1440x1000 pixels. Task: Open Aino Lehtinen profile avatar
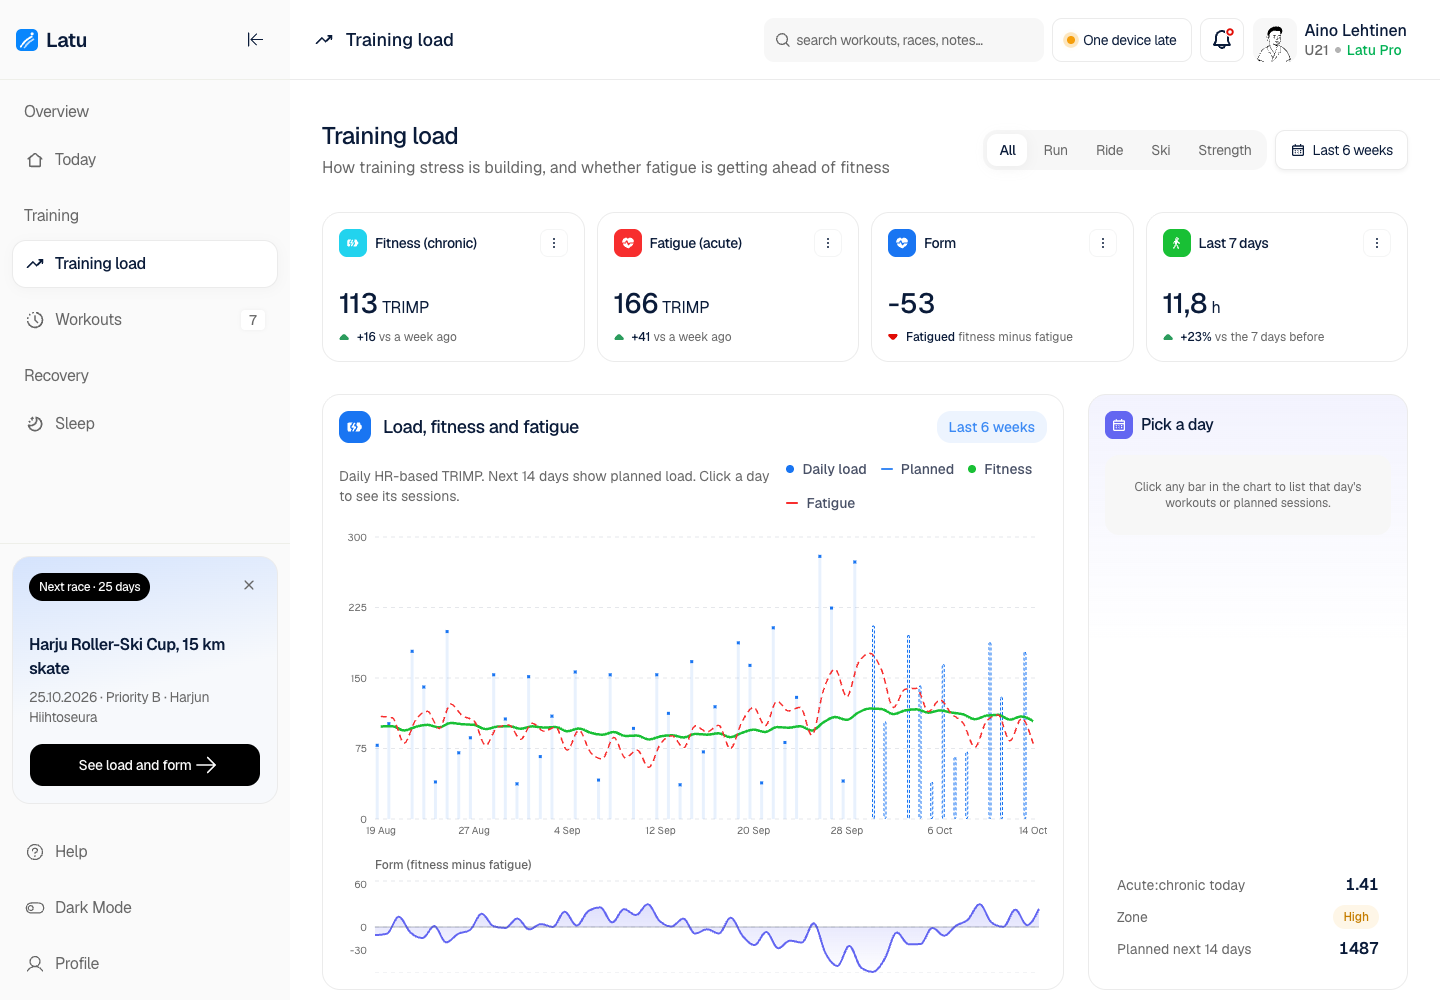(1274, 40)
